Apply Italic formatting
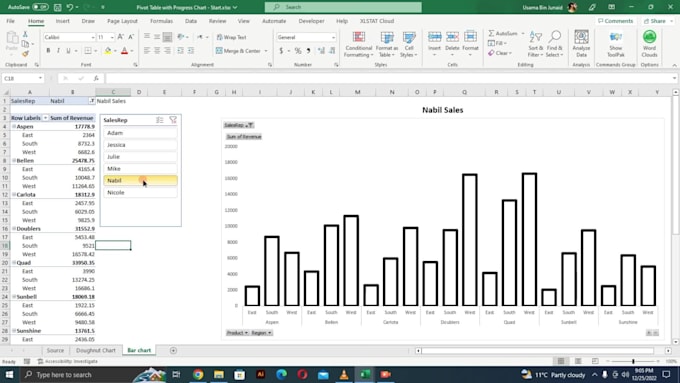The height and width of the screenshot is (383, 680). pyautogui.click(x=58, y=51)
